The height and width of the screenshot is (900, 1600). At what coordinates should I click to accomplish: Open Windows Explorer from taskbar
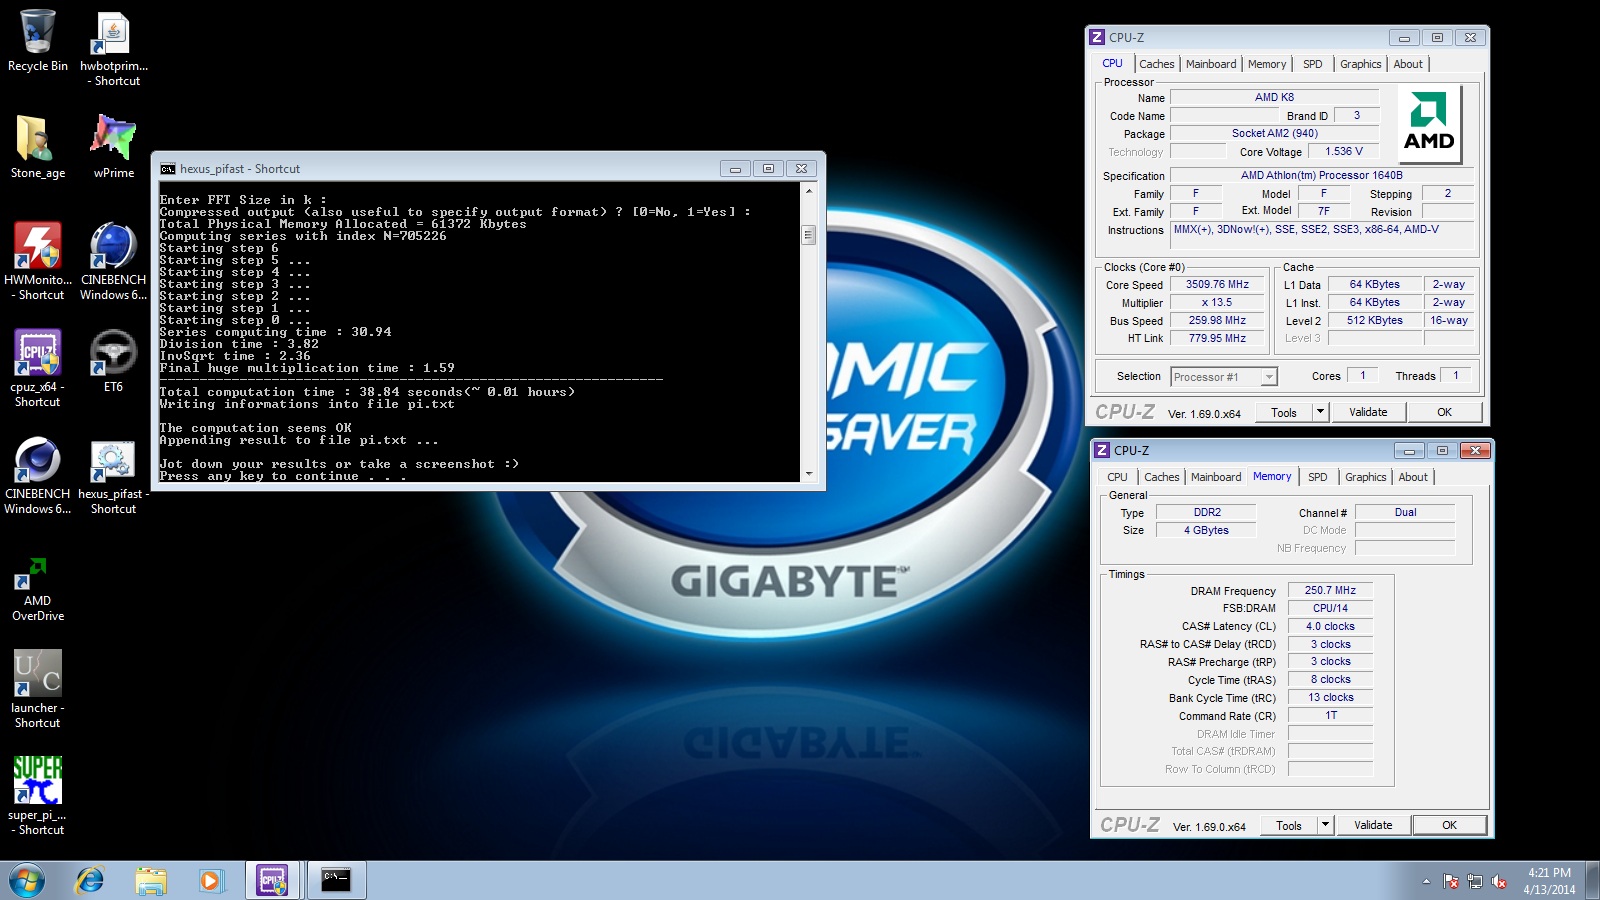point(151,880)
